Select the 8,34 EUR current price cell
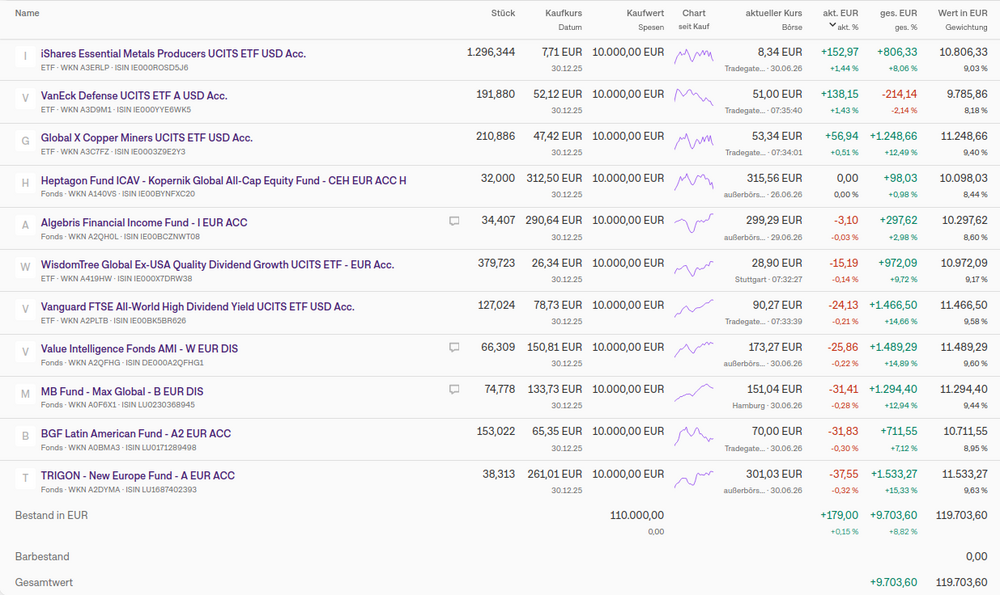1000x595 pixels. point(779,52)
